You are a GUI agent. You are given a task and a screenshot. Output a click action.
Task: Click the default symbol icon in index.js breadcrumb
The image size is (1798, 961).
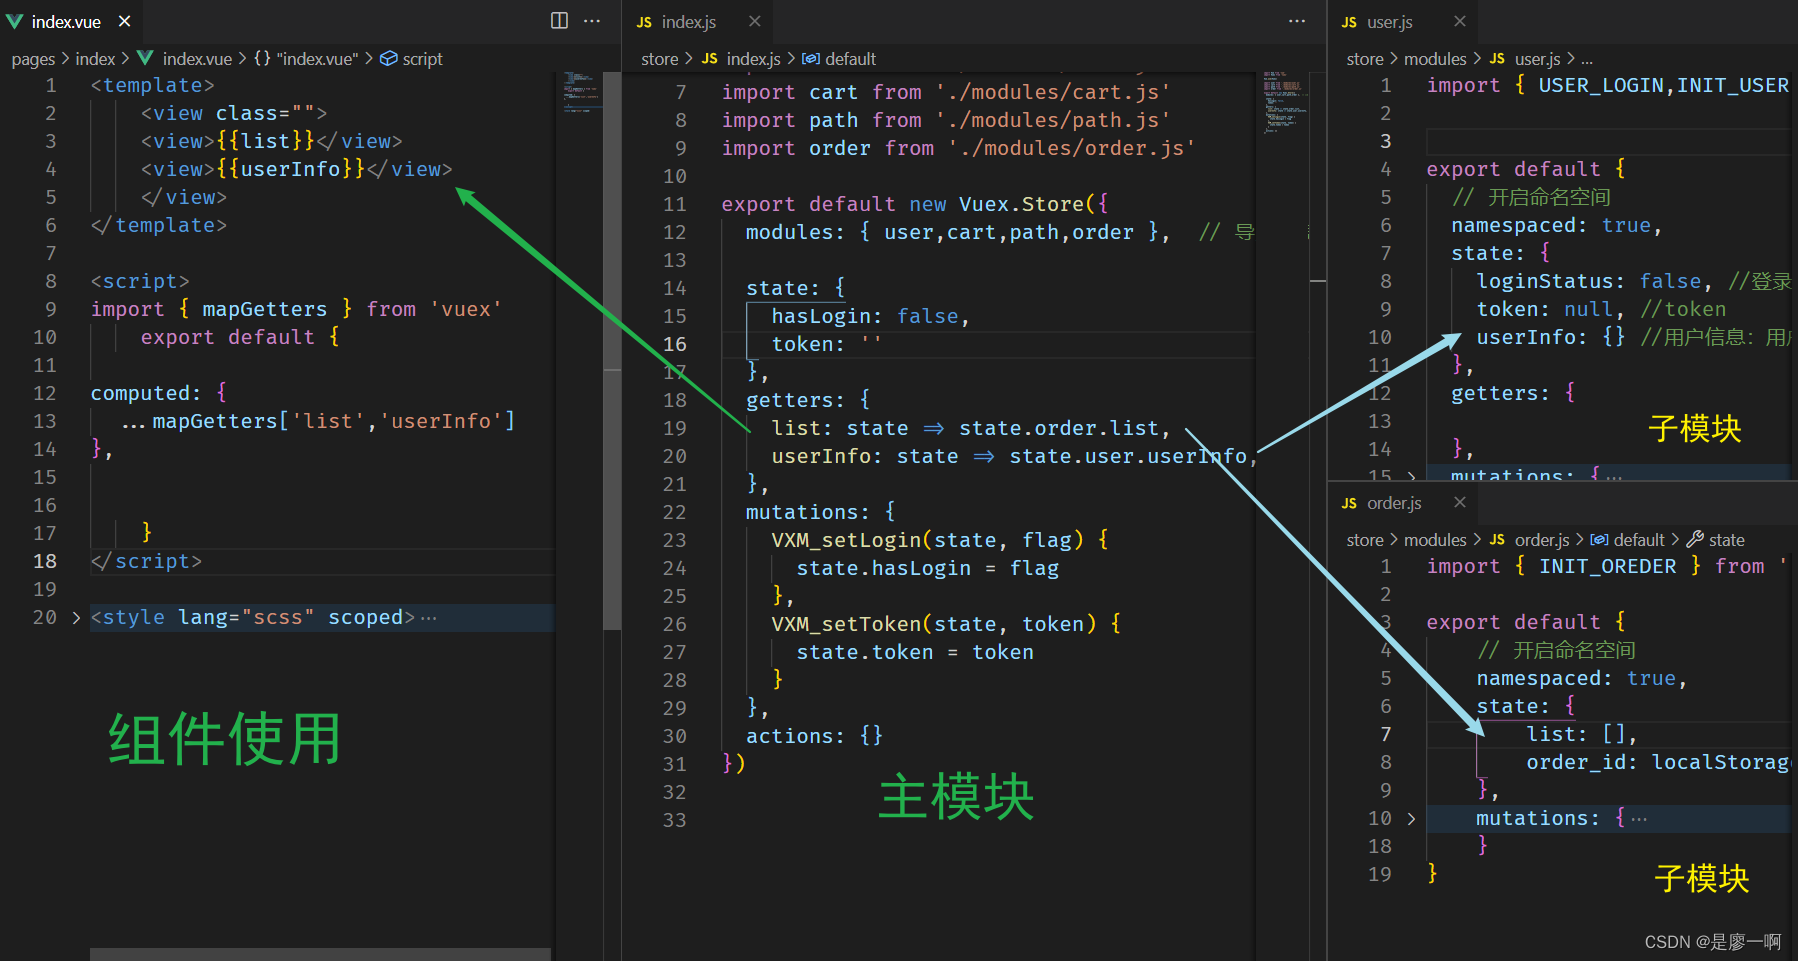(x=811, y=59)
